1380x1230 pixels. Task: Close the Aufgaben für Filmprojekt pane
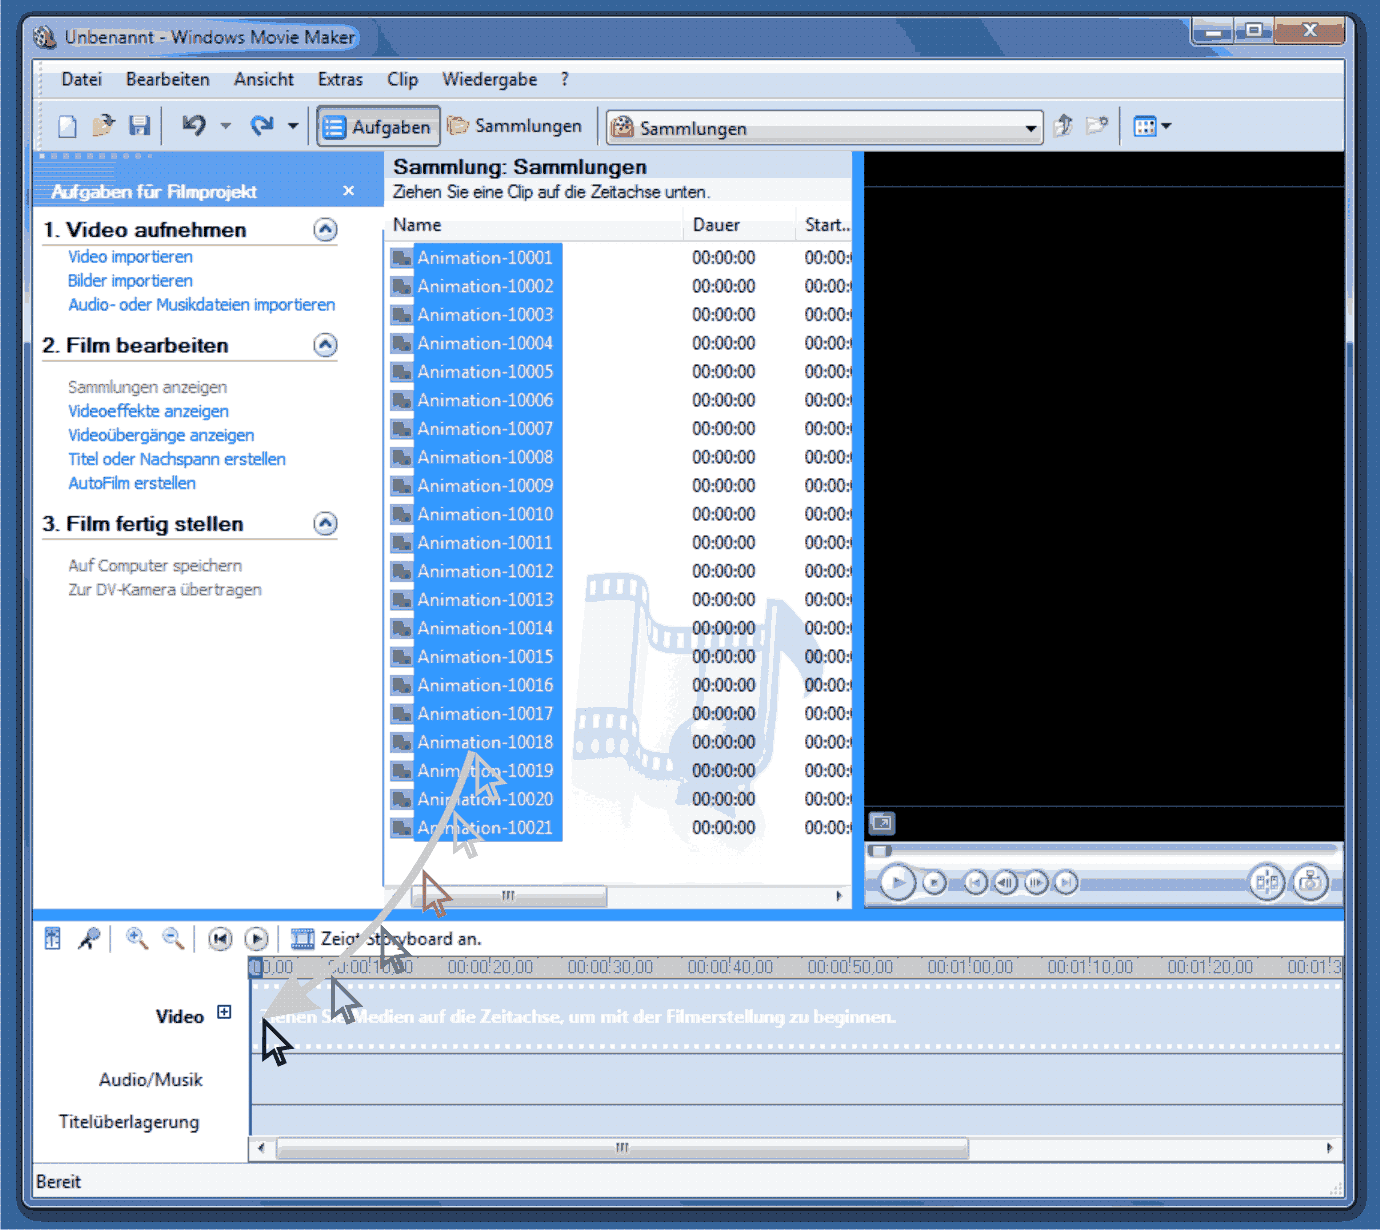click(348, 191)
